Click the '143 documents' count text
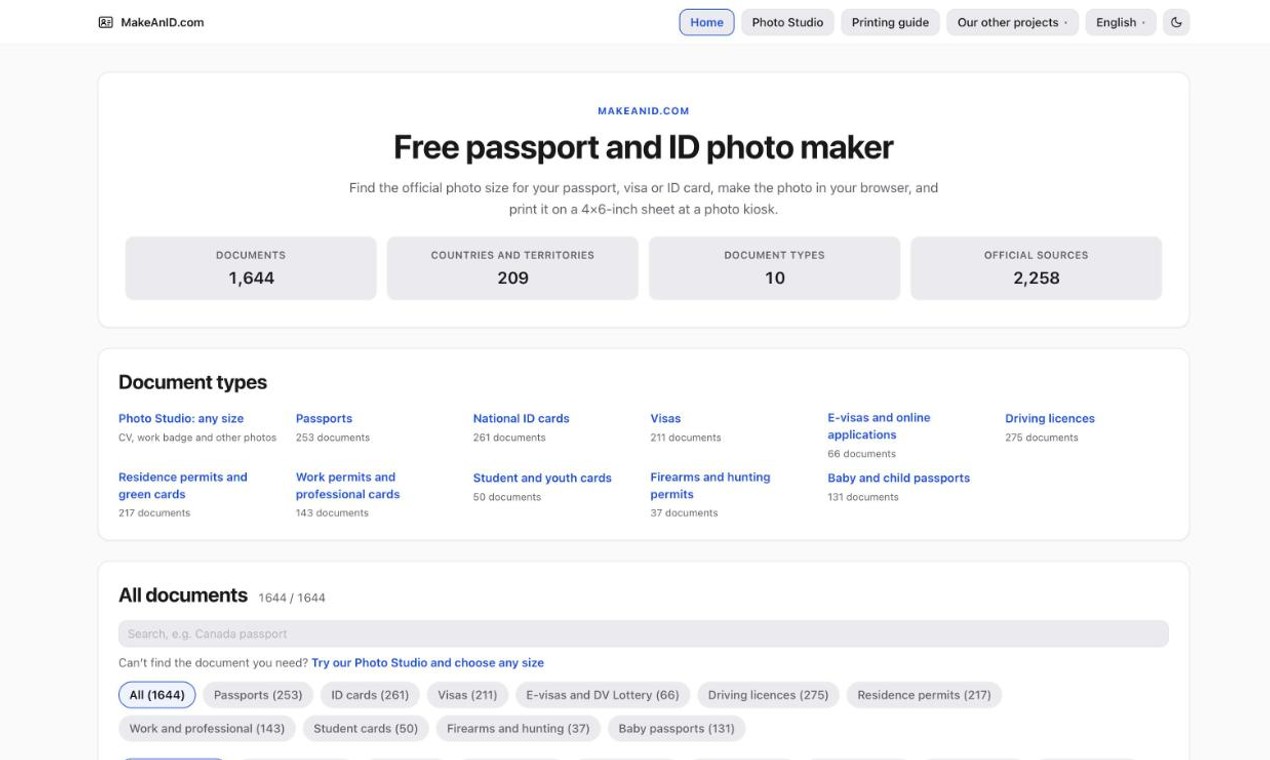 pos(332,513)
